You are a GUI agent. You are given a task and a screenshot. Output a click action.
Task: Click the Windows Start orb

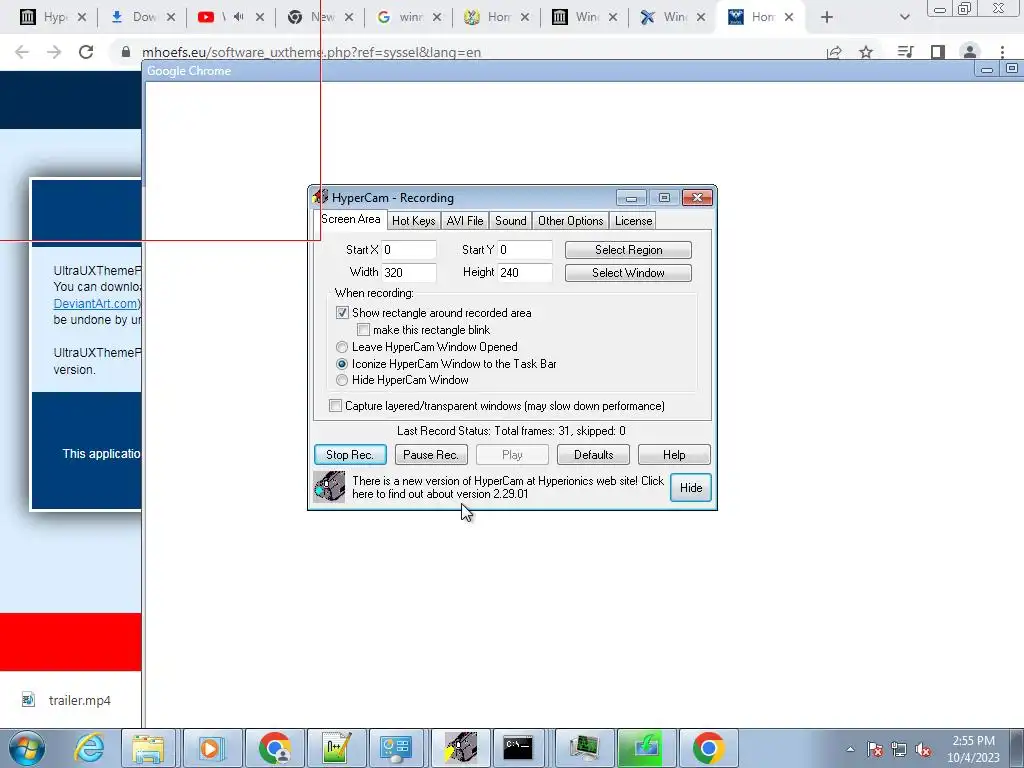27,748
